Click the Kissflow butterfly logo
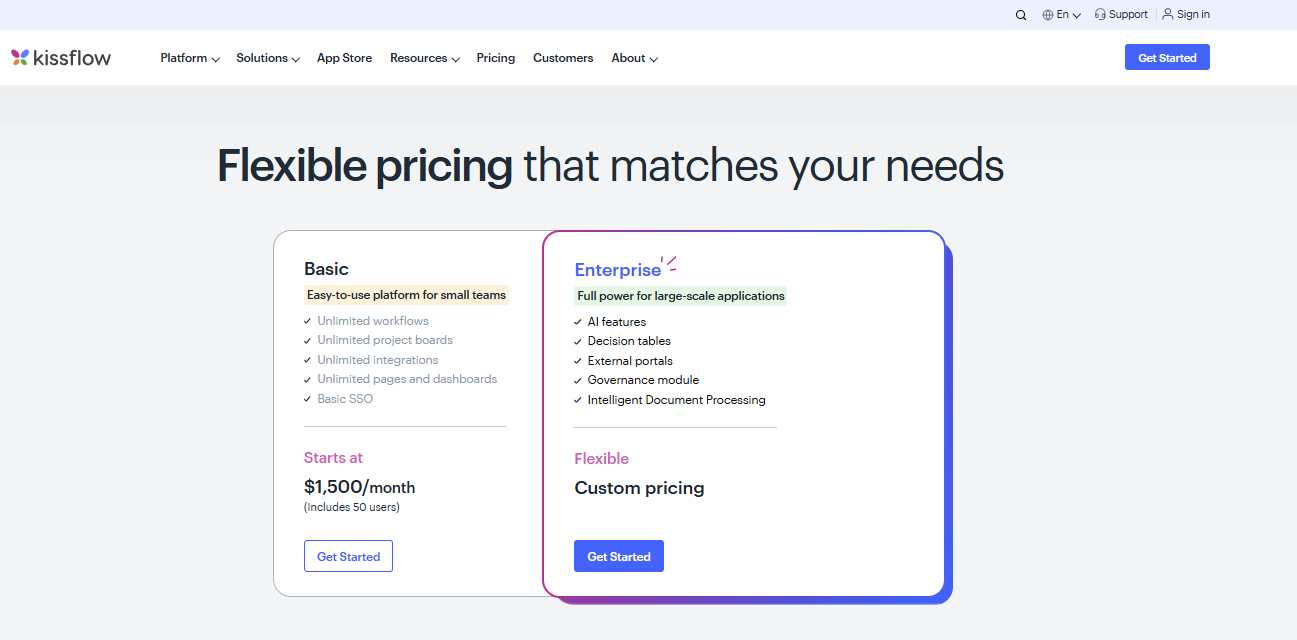This screenshot has width=1297, height=640. pos(20,58)
